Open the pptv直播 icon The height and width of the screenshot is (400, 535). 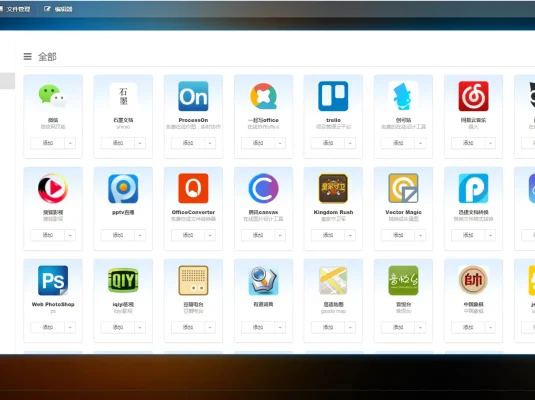coord(123,188)
